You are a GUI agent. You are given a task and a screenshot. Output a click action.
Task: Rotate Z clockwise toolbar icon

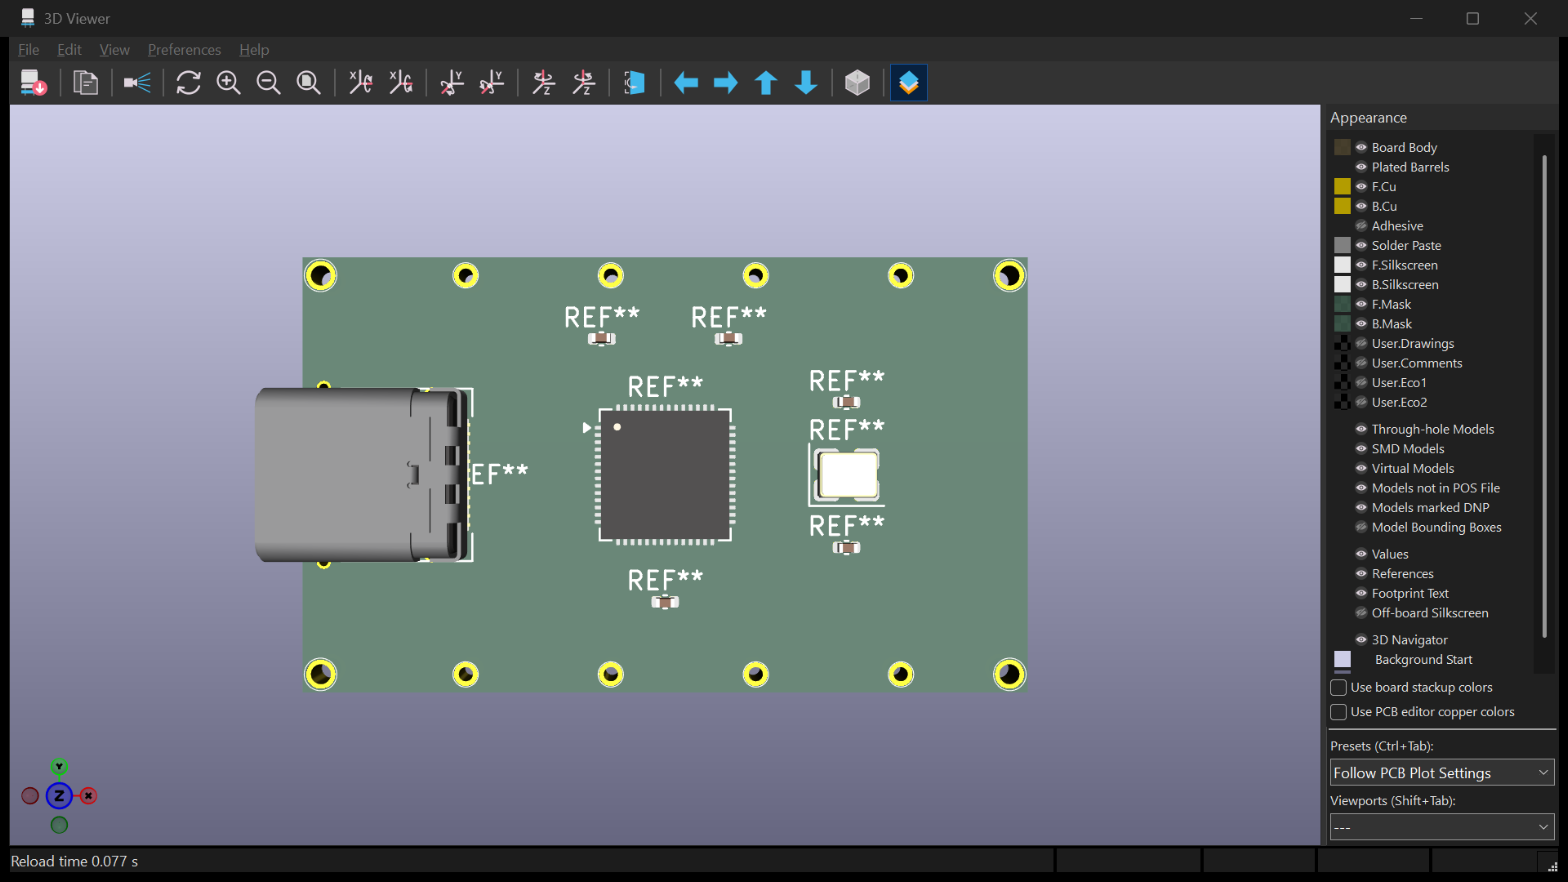coord(544,83)
